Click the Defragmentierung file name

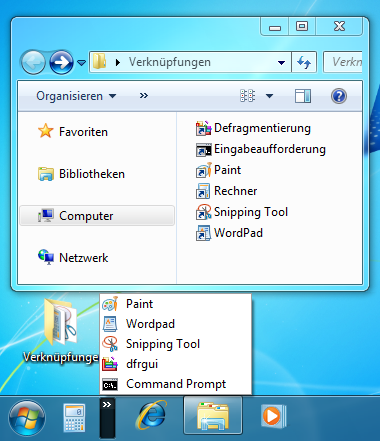click(262, 128)
